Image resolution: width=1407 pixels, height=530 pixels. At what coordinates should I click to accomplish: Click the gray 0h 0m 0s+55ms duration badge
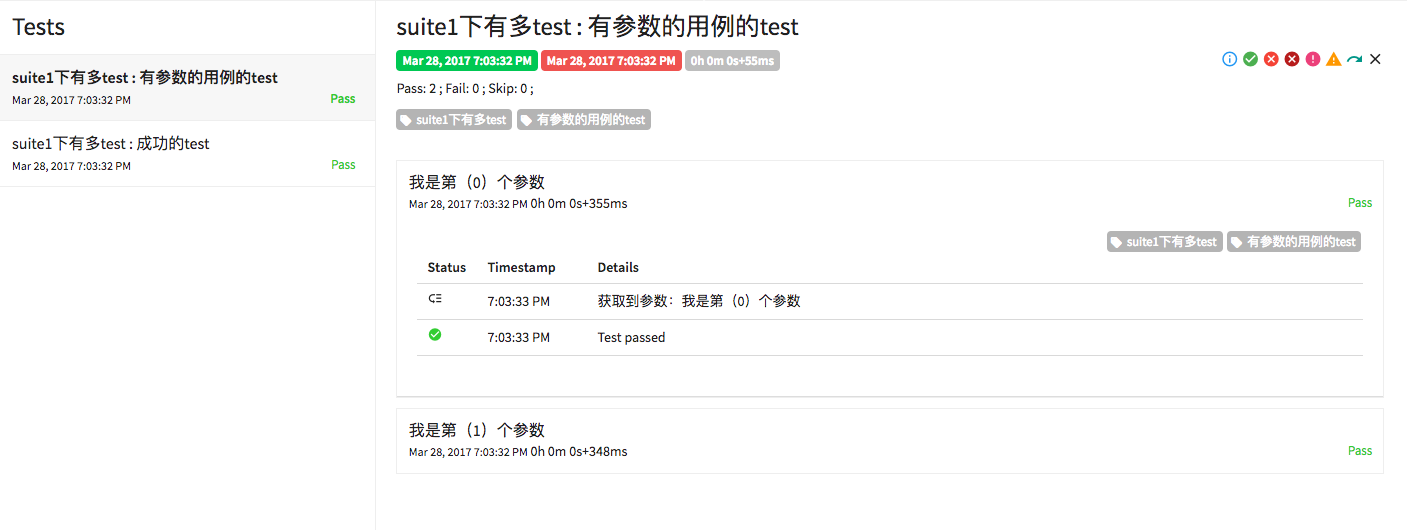pyautogui.click(x=732, y=61)
